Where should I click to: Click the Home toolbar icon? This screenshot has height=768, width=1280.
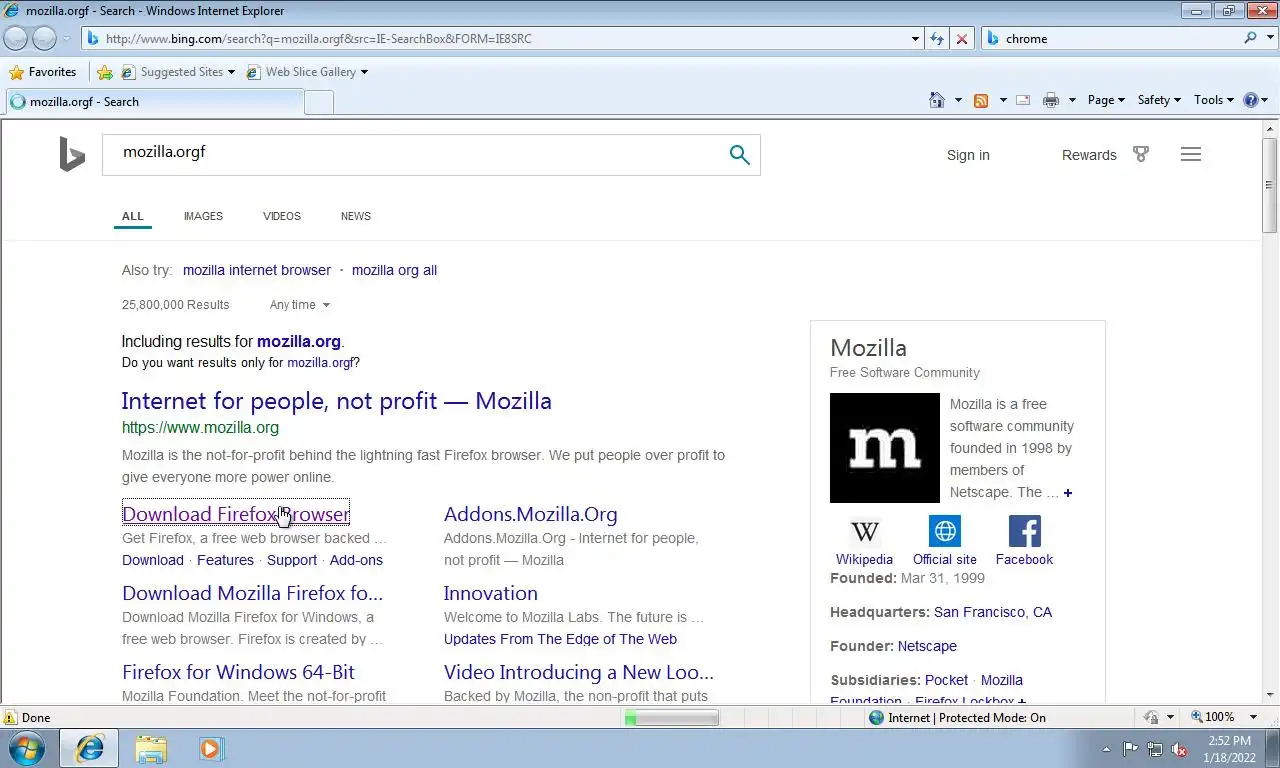coord(937,100)
